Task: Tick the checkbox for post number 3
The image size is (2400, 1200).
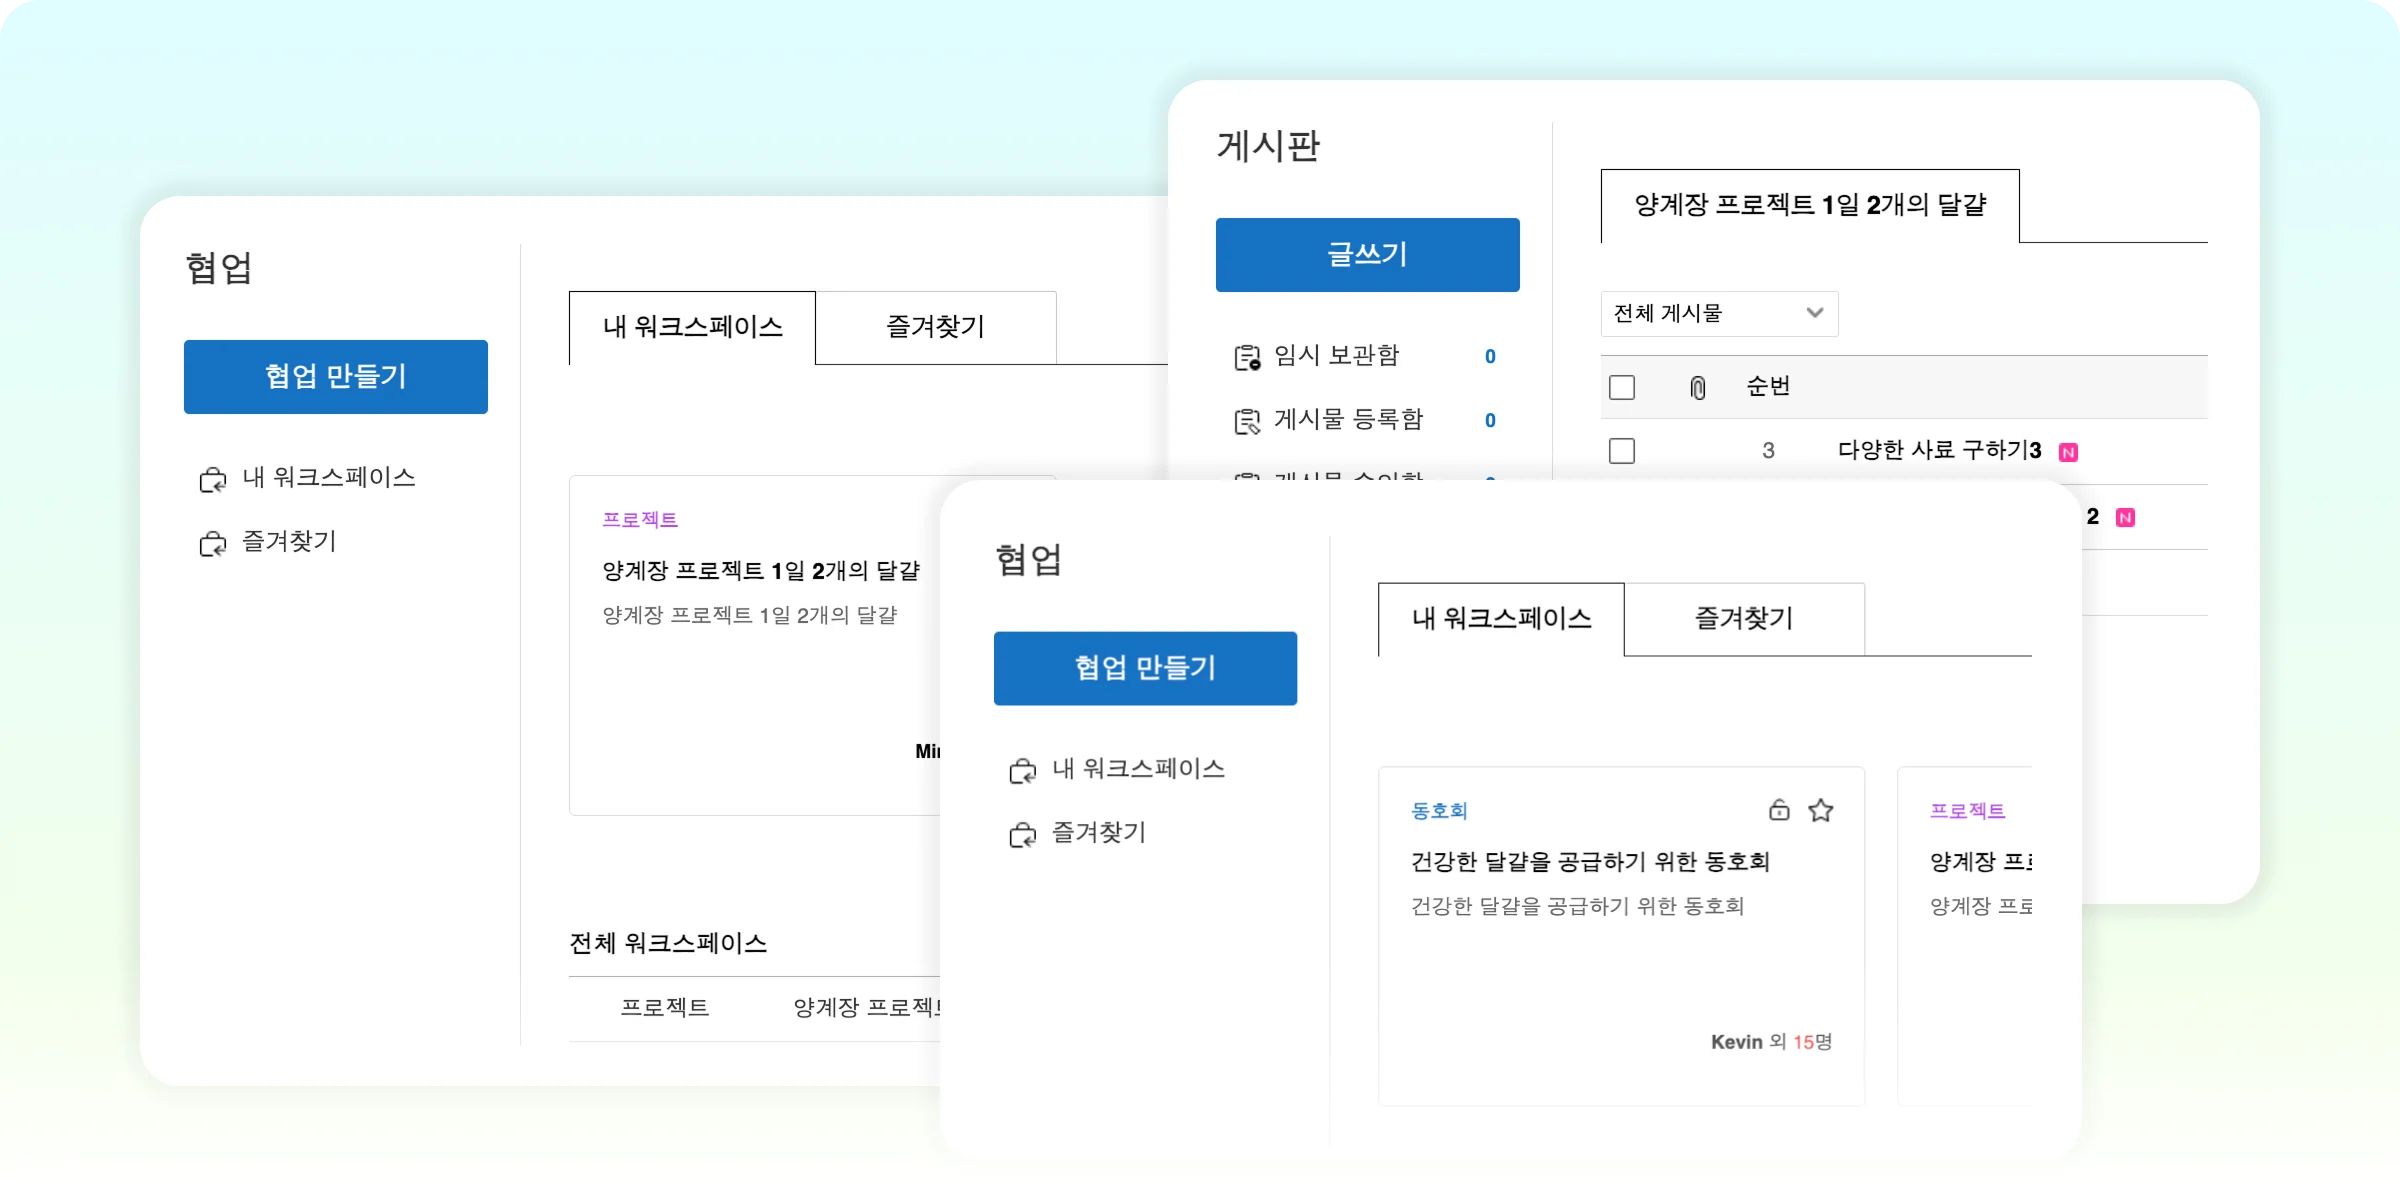Action: [x=1622, y=451]
